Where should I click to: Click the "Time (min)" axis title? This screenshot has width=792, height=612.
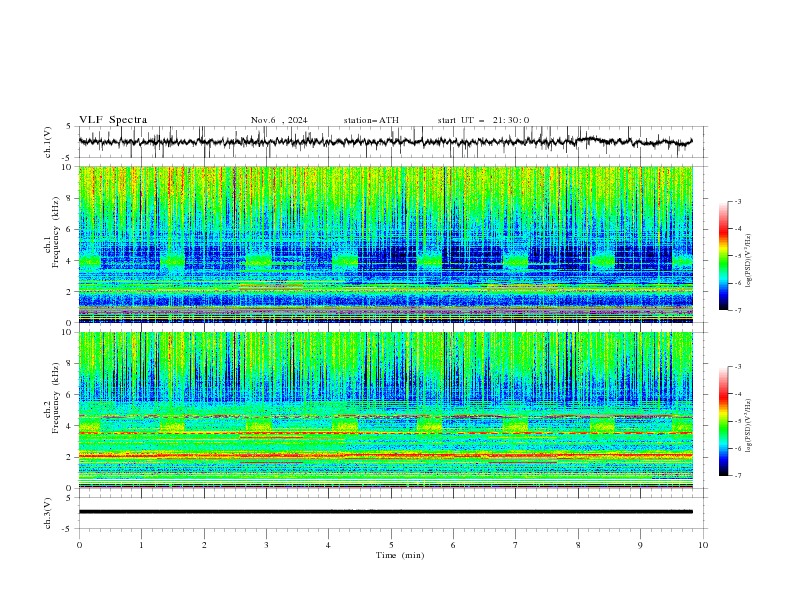point(400,555)
